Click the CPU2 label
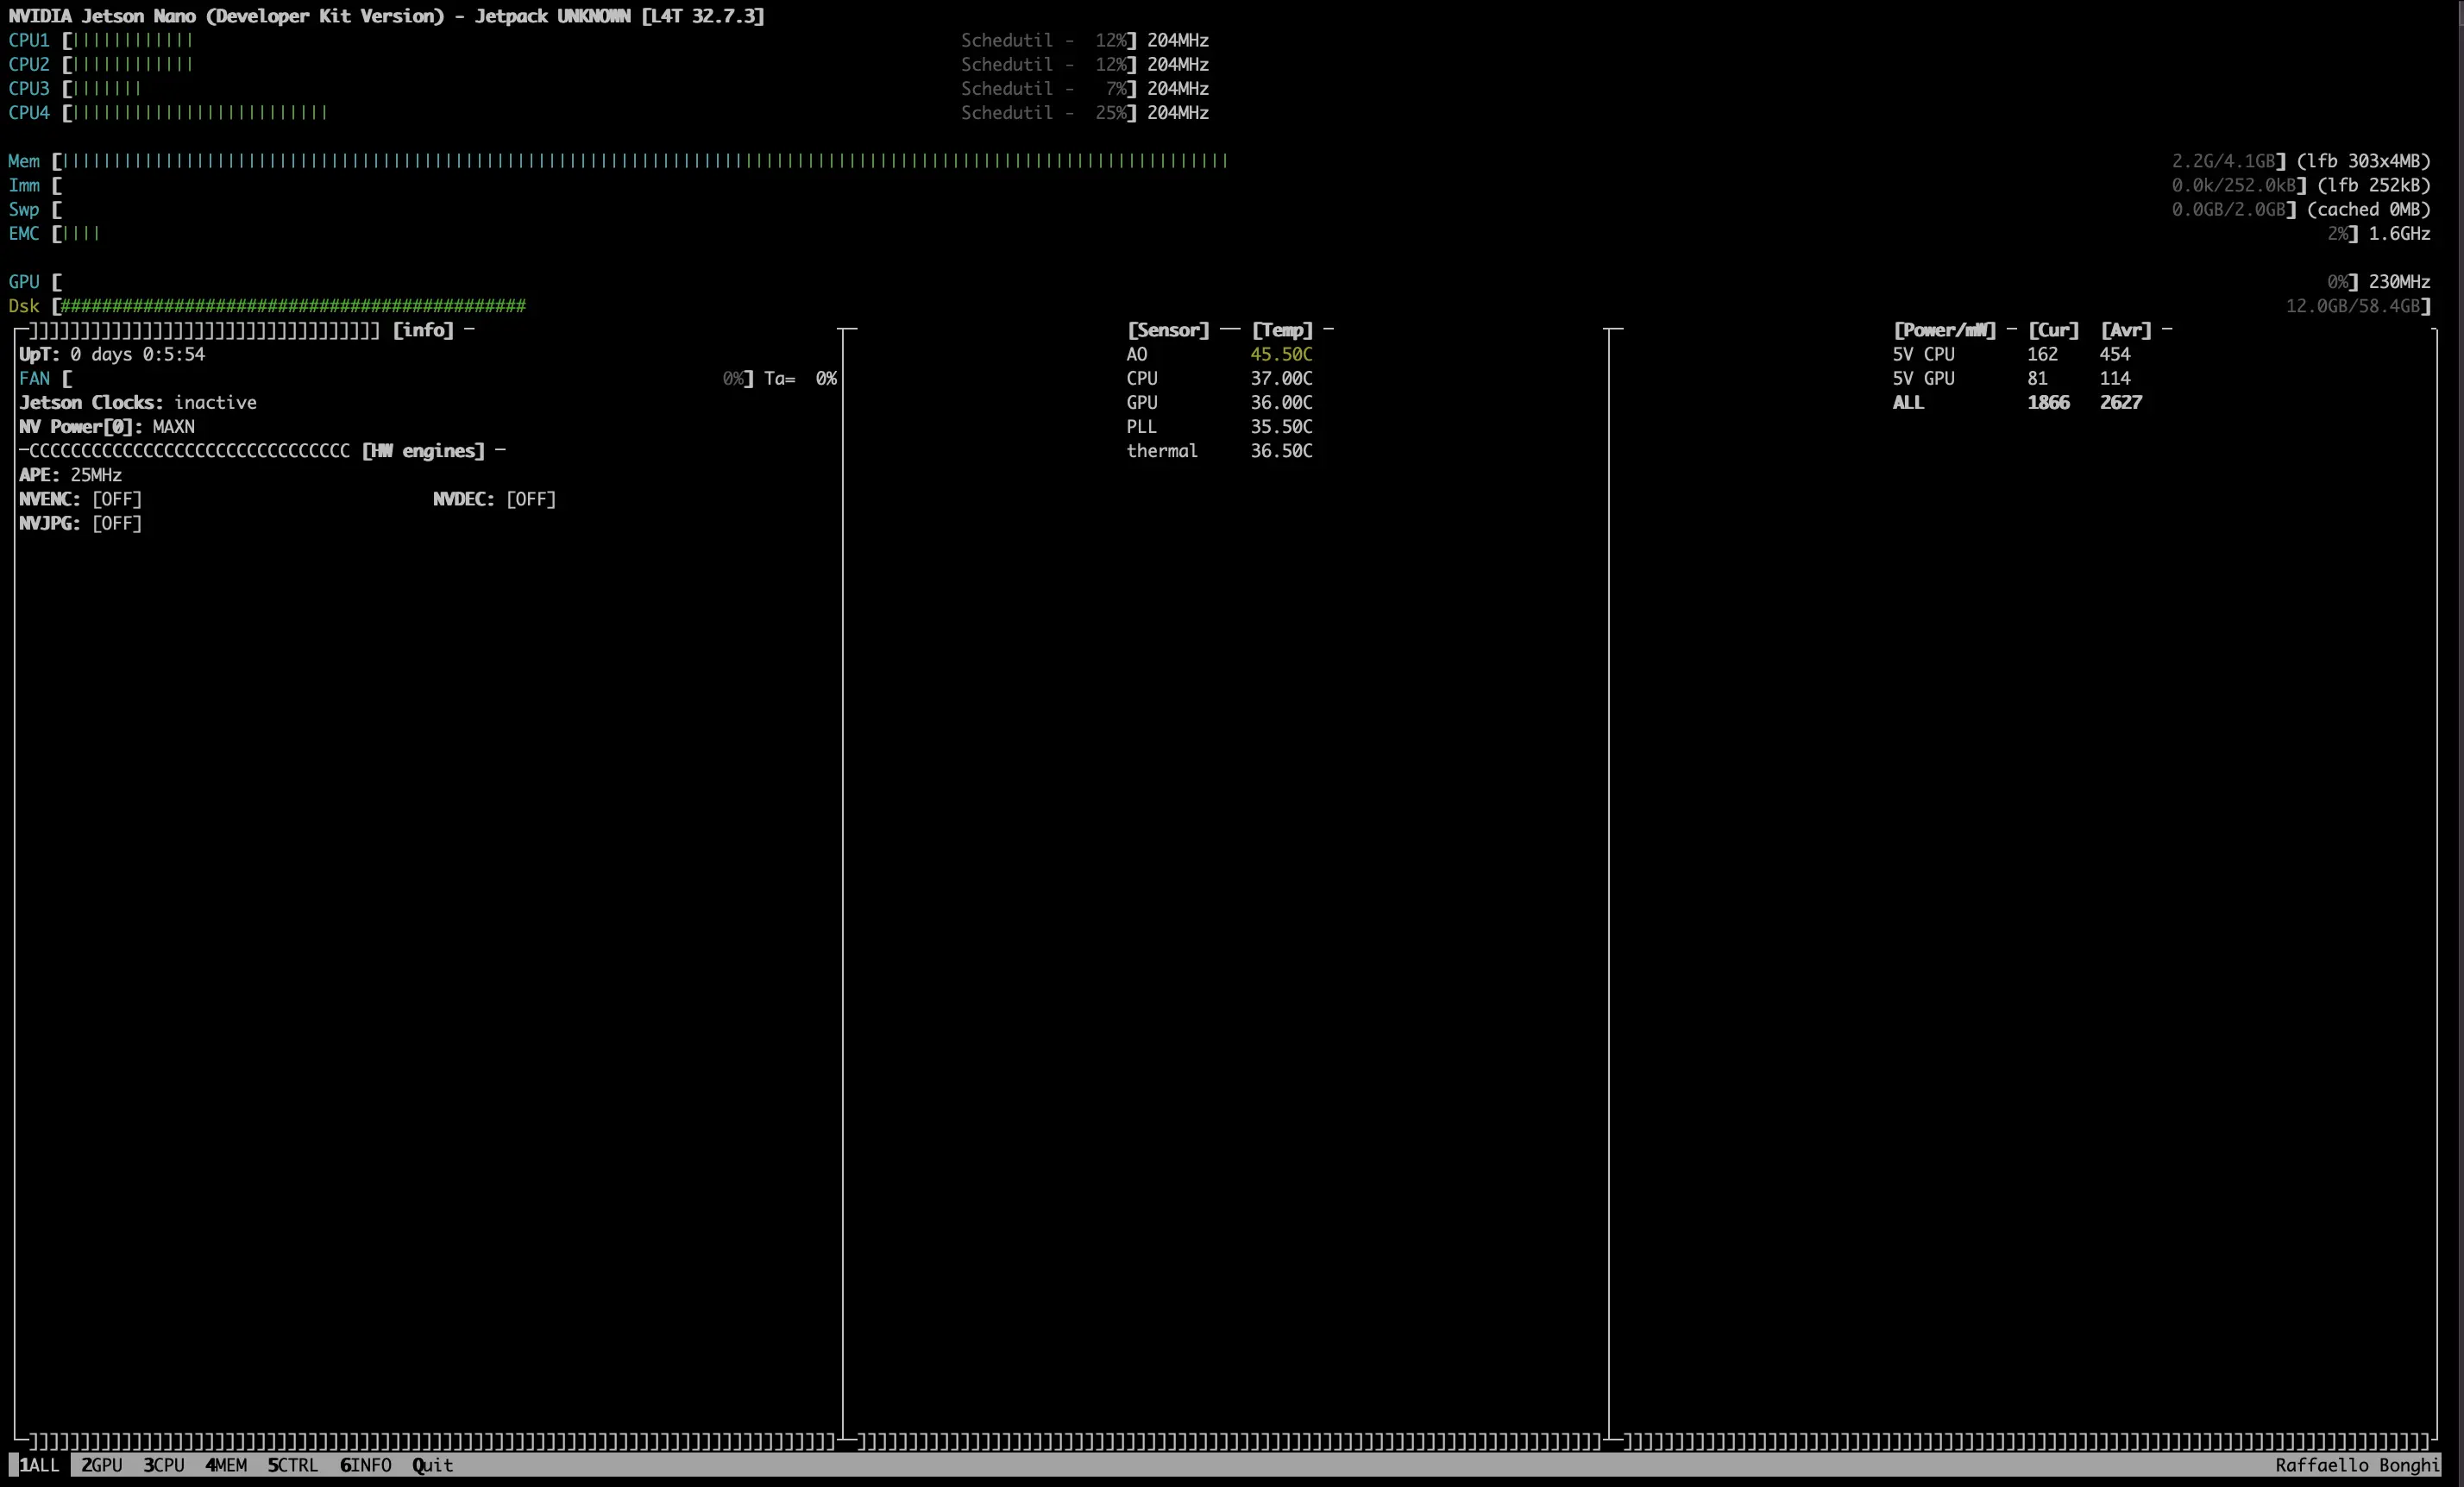 pyautogui.click(x=29, y=64)
